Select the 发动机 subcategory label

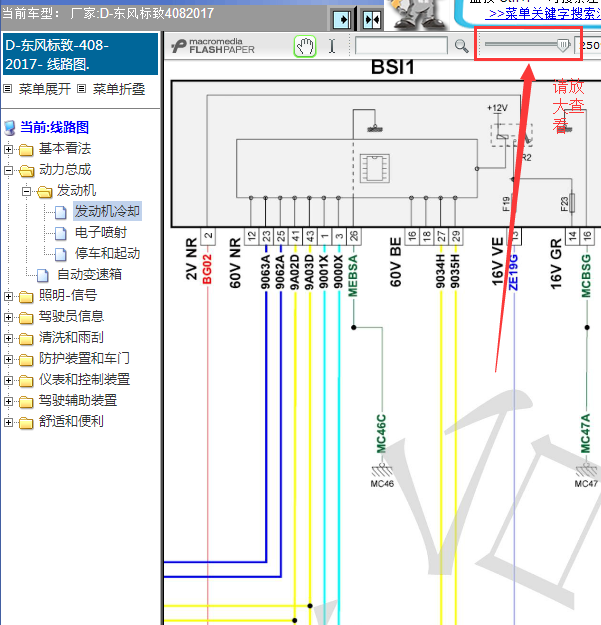[x=76, y=191]
